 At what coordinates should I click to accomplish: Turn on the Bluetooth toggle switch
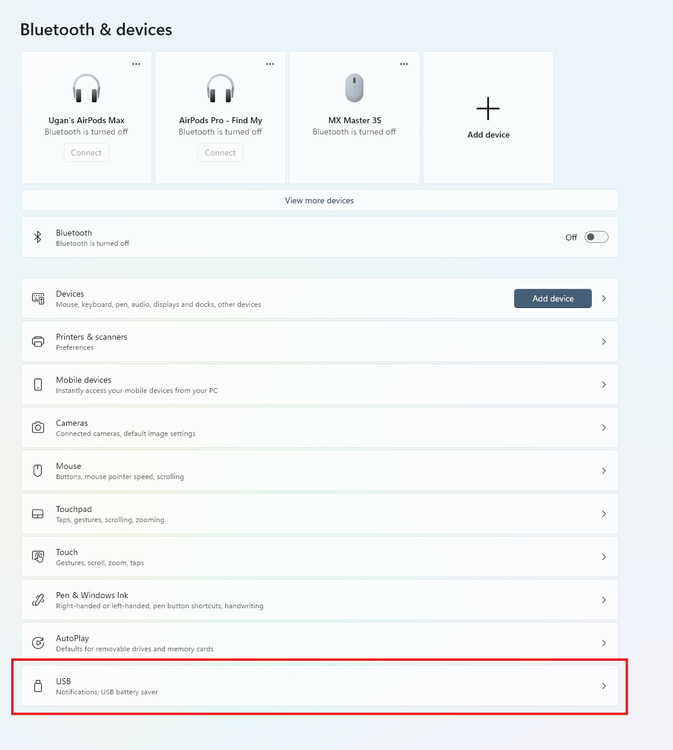[x=596, y=237]
